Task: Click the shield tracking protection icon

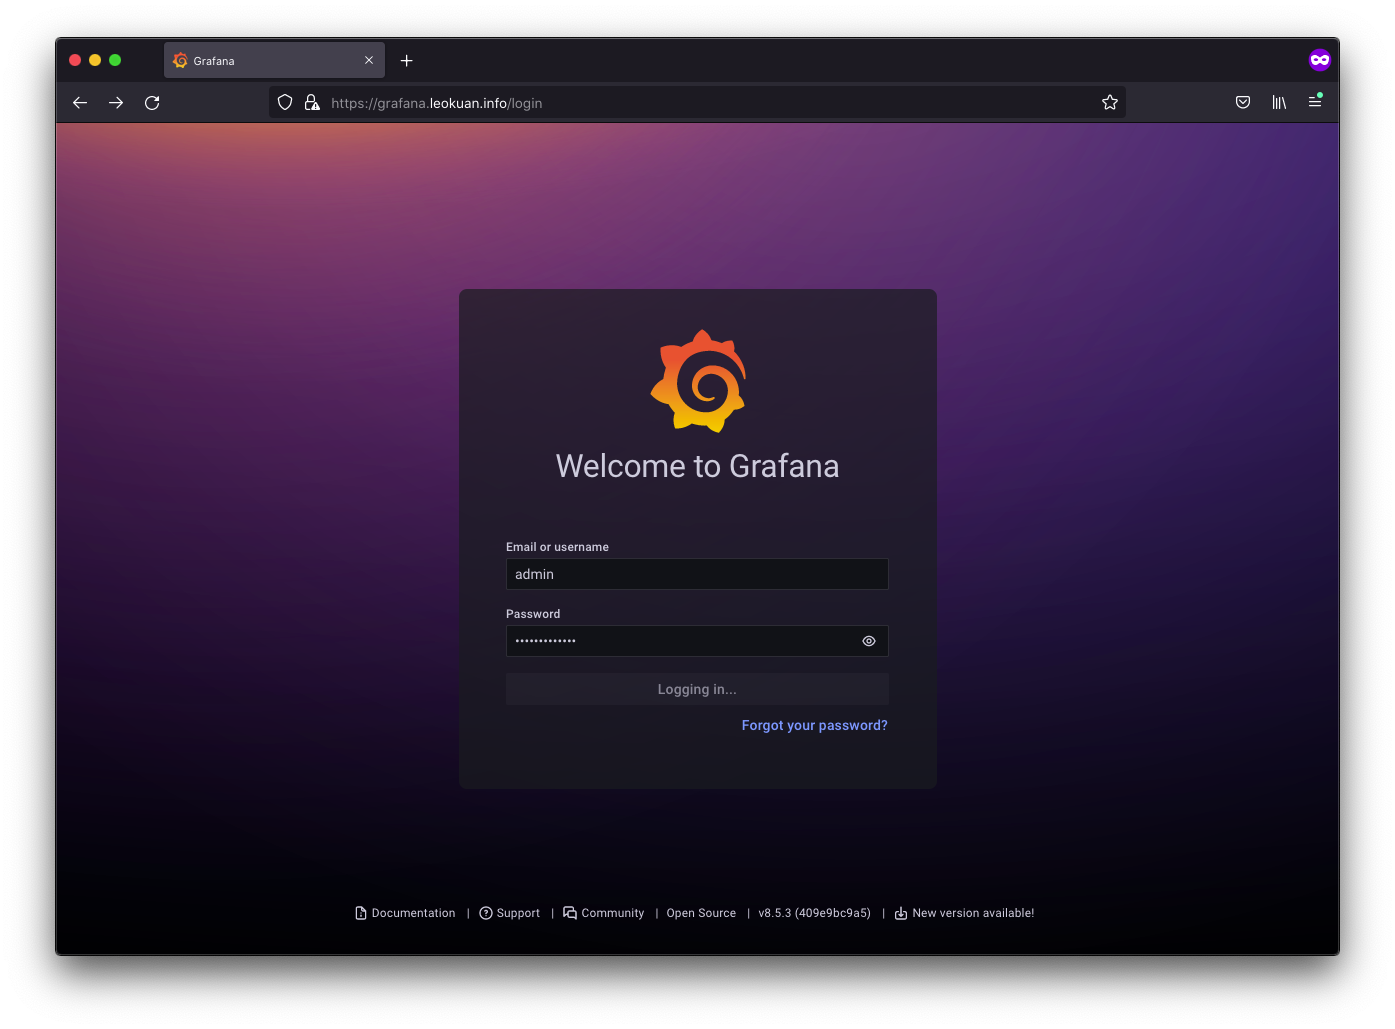Action: tap(285, 103)
